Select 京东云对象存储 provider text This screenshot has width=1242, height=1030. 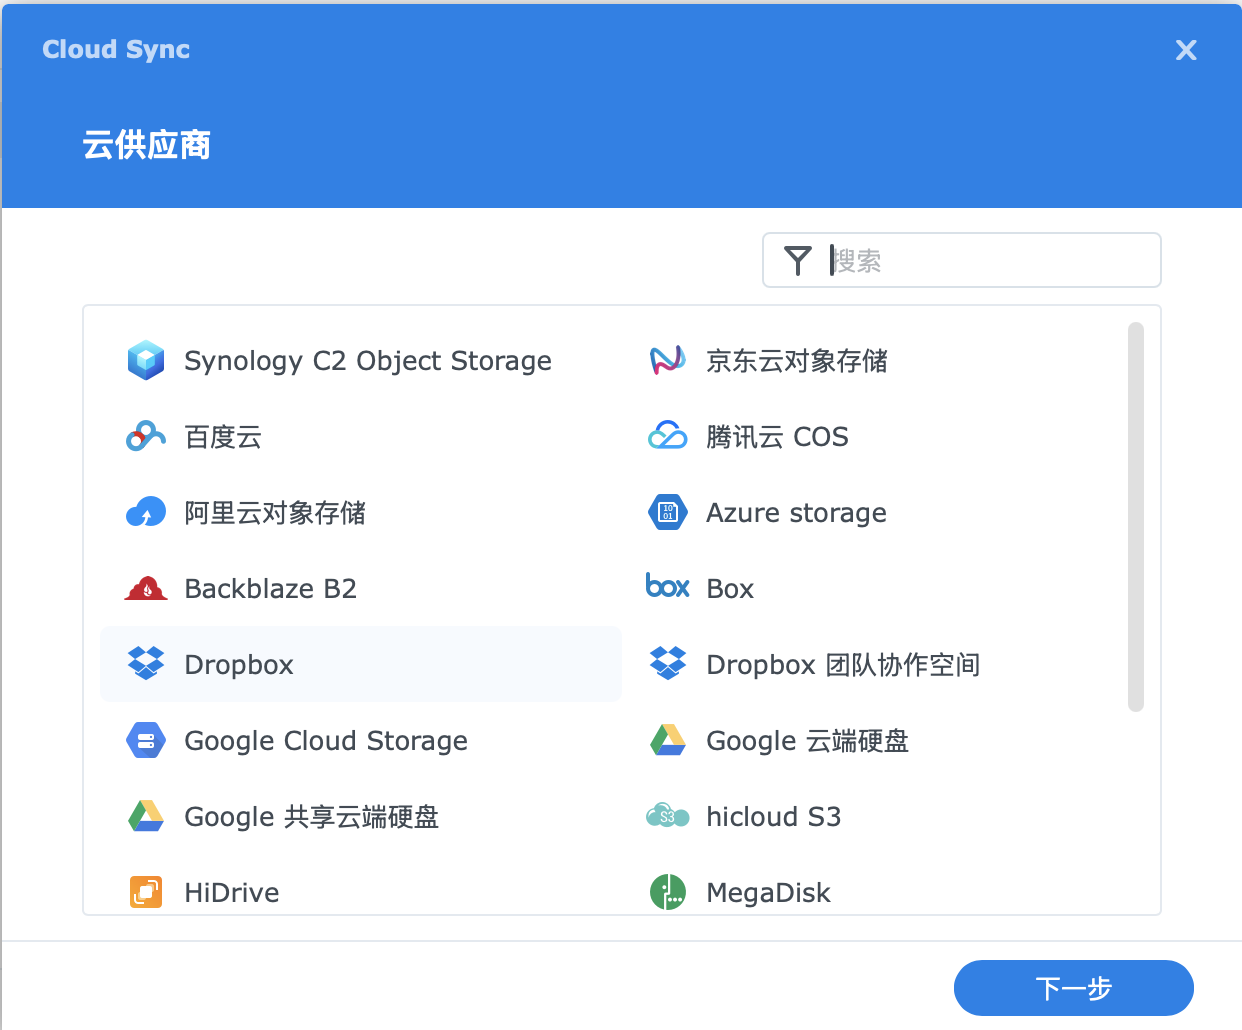[797, 361]
